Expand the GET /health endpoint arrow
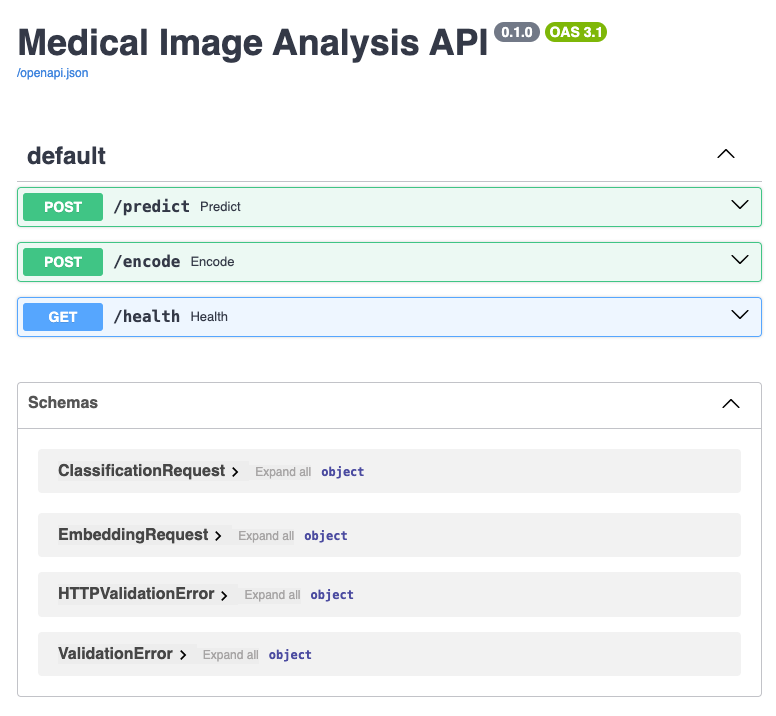776x716 pixels. (x=739, y=315)
